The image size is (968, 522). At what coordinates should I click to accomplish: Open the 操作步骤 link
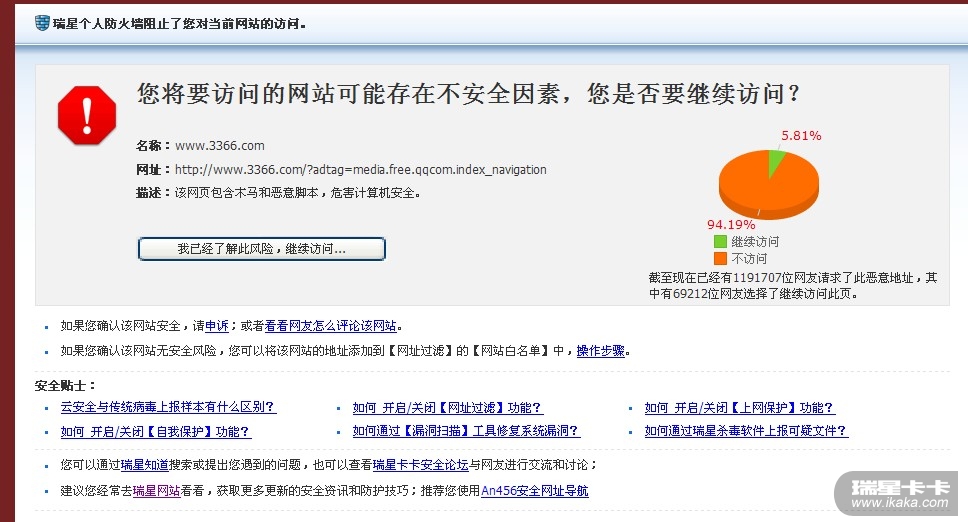[x=601, y=350]
